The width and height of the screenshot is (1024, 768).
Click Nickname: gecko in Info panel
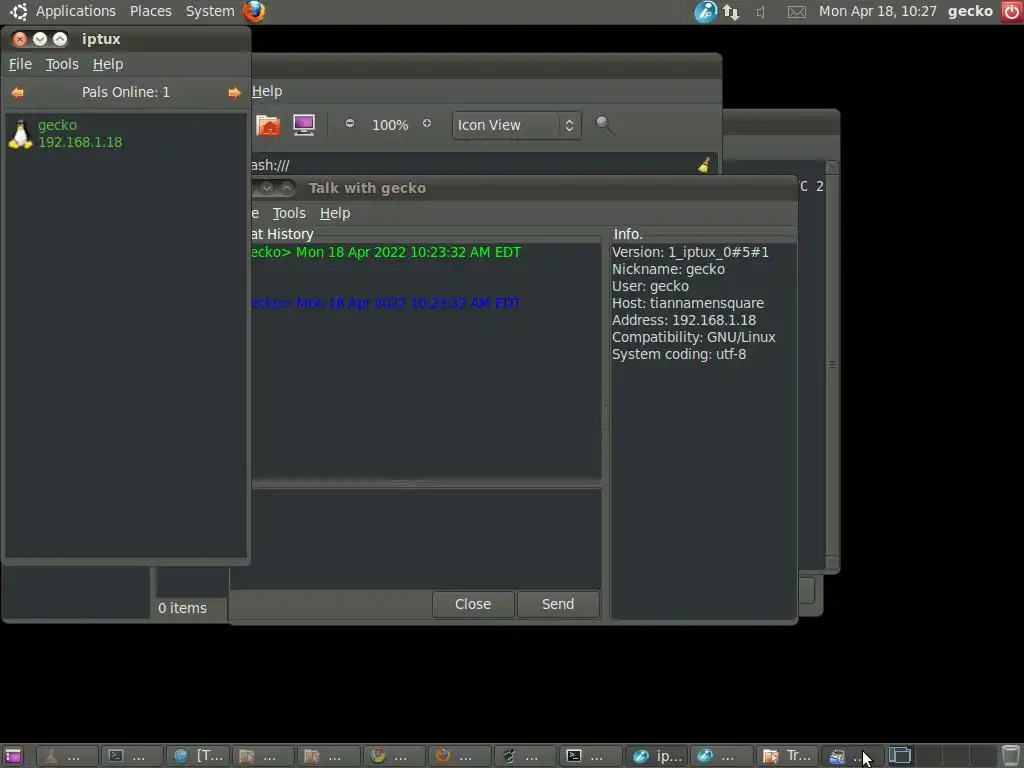[668, 269]
